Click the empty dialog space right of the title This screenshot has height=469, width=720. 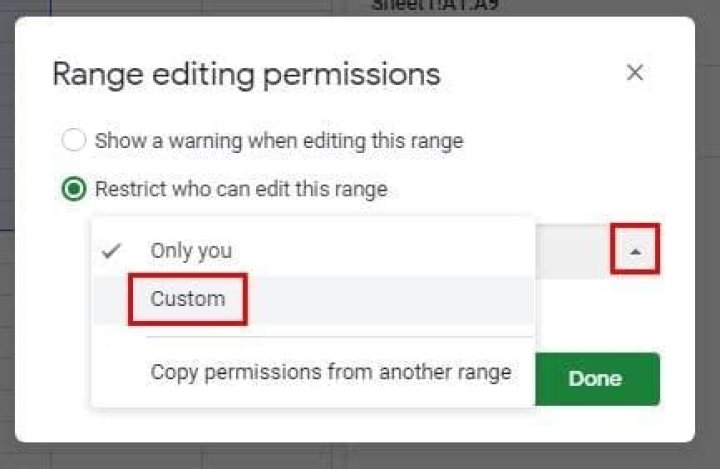pos(530,73)
